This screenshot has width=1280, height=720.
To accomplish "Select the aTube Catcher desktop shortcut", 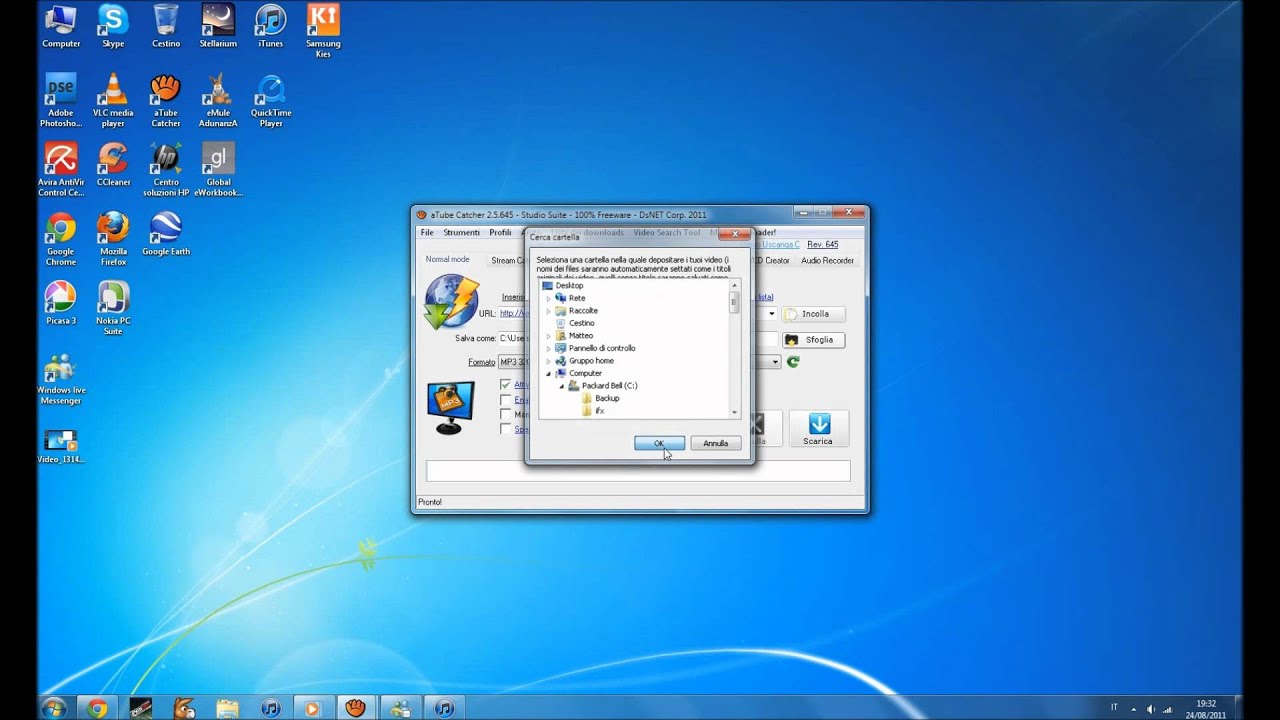I will coord(166,101).
